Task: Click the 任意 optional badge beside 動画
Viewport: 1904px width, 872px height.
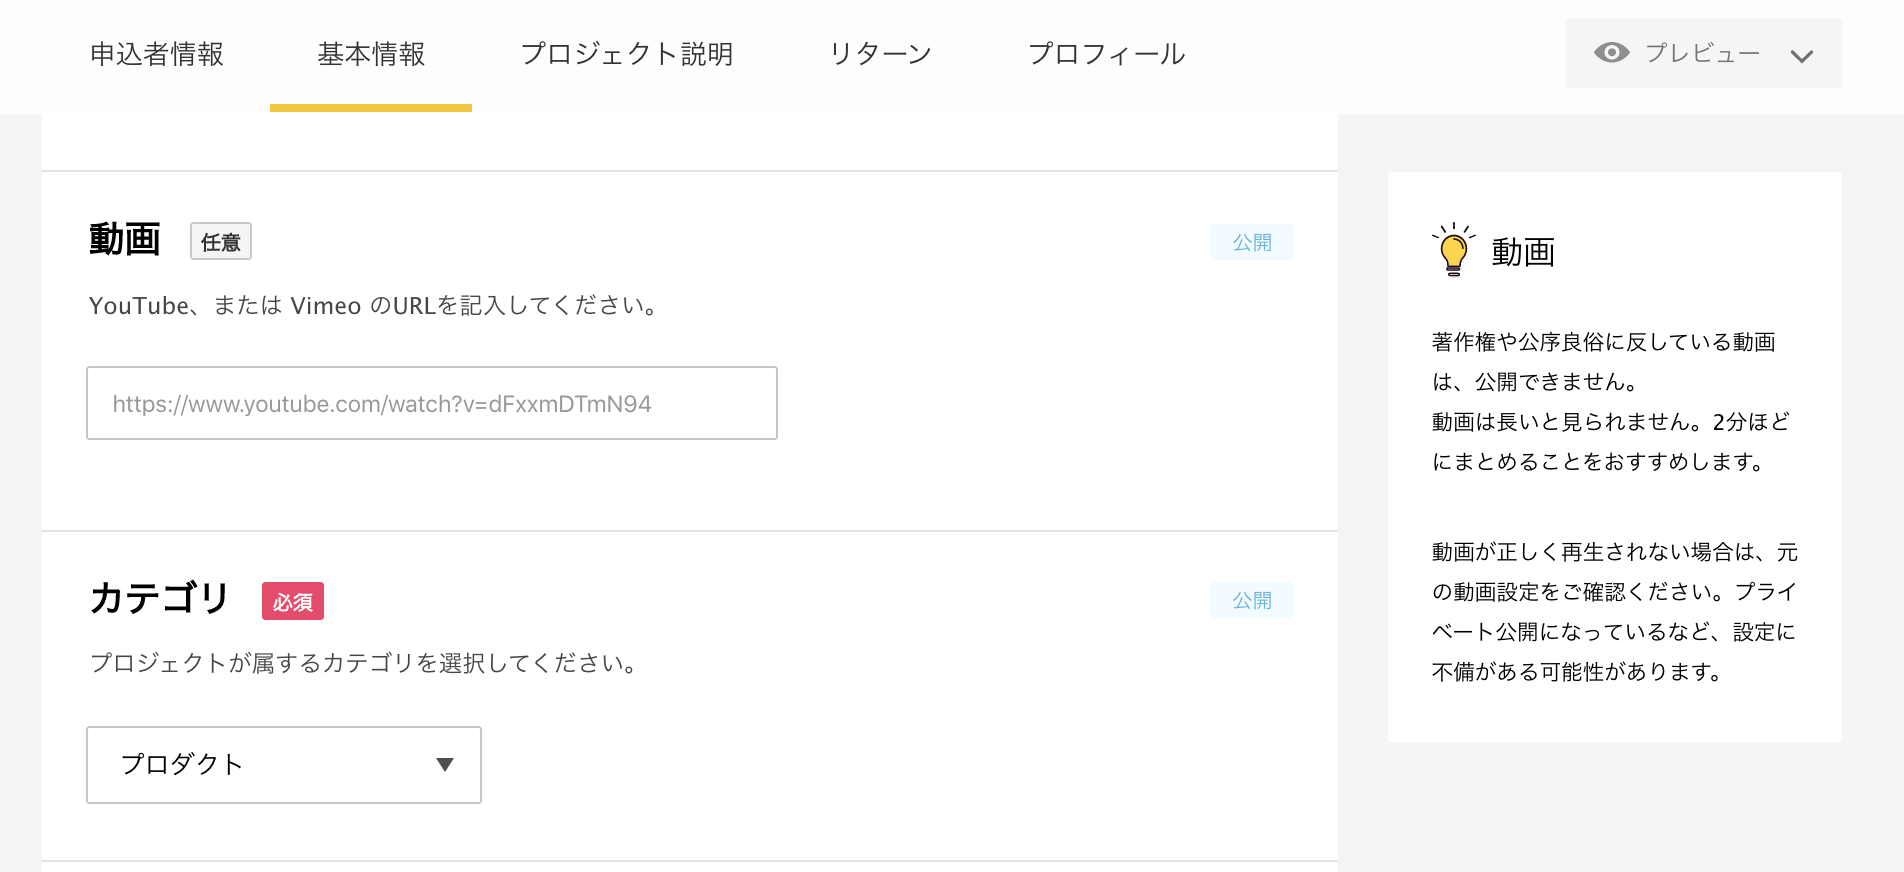Action: coord(221,242)
